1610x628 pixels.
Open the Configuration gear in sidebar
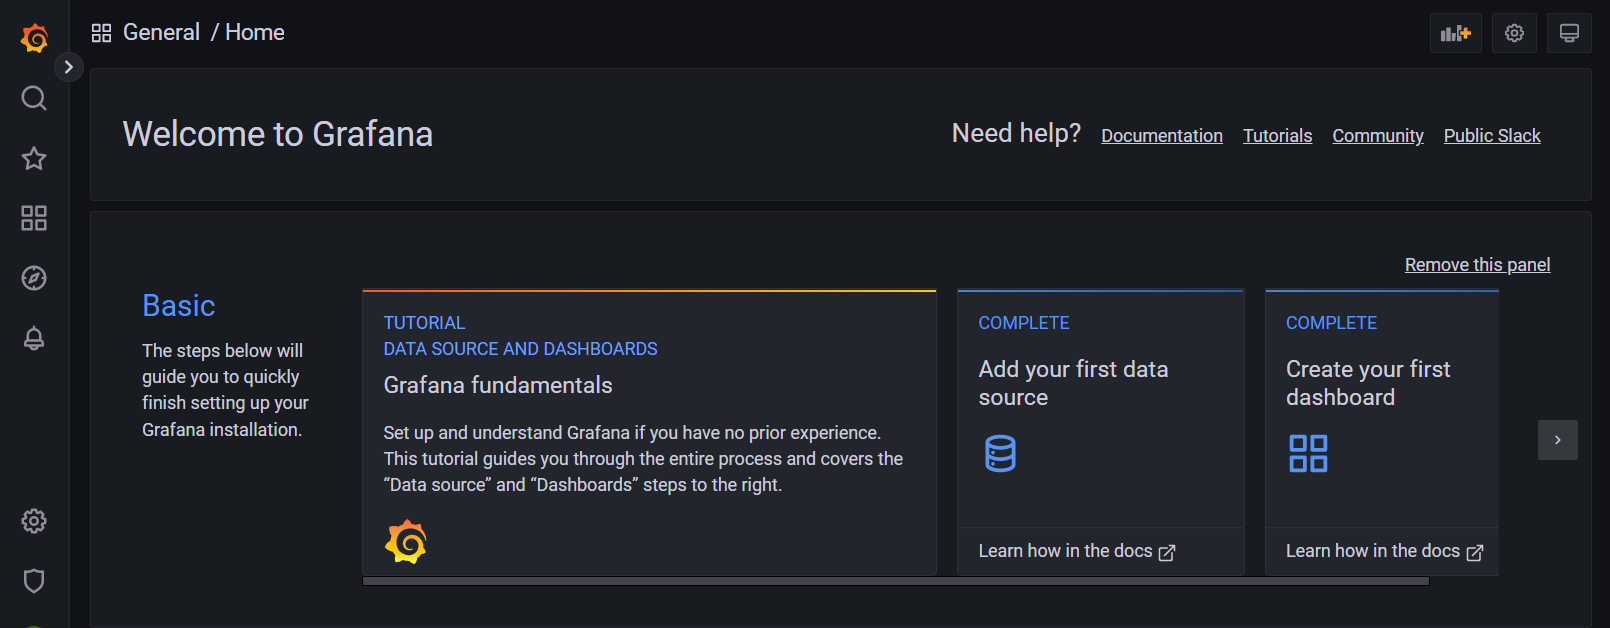[34, 521]
